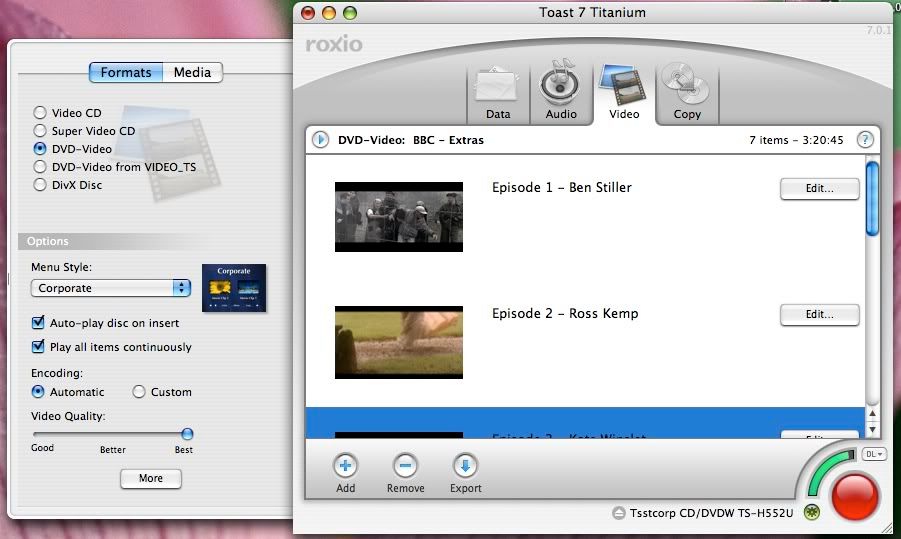Click the Tsstcorp CD/DVDW TS-H552U drive name
This screenshot has height=539, width=901.
pyautogui.click(x=711, y=513)
